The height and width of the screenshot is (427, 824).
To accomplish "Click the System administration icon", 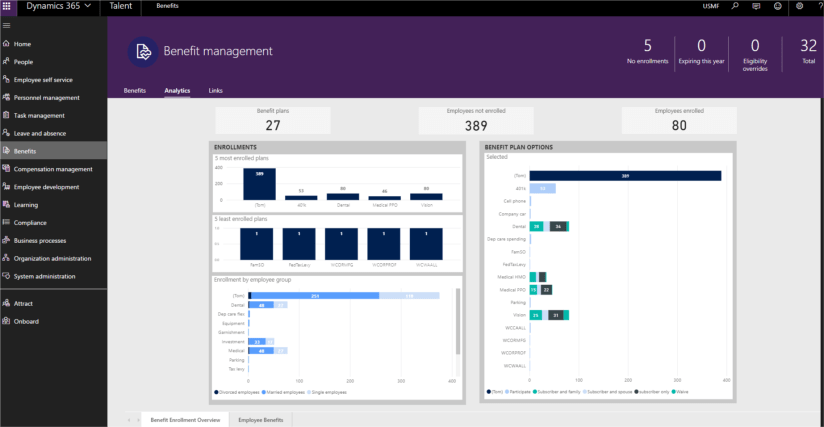I will tap(6, 276).
